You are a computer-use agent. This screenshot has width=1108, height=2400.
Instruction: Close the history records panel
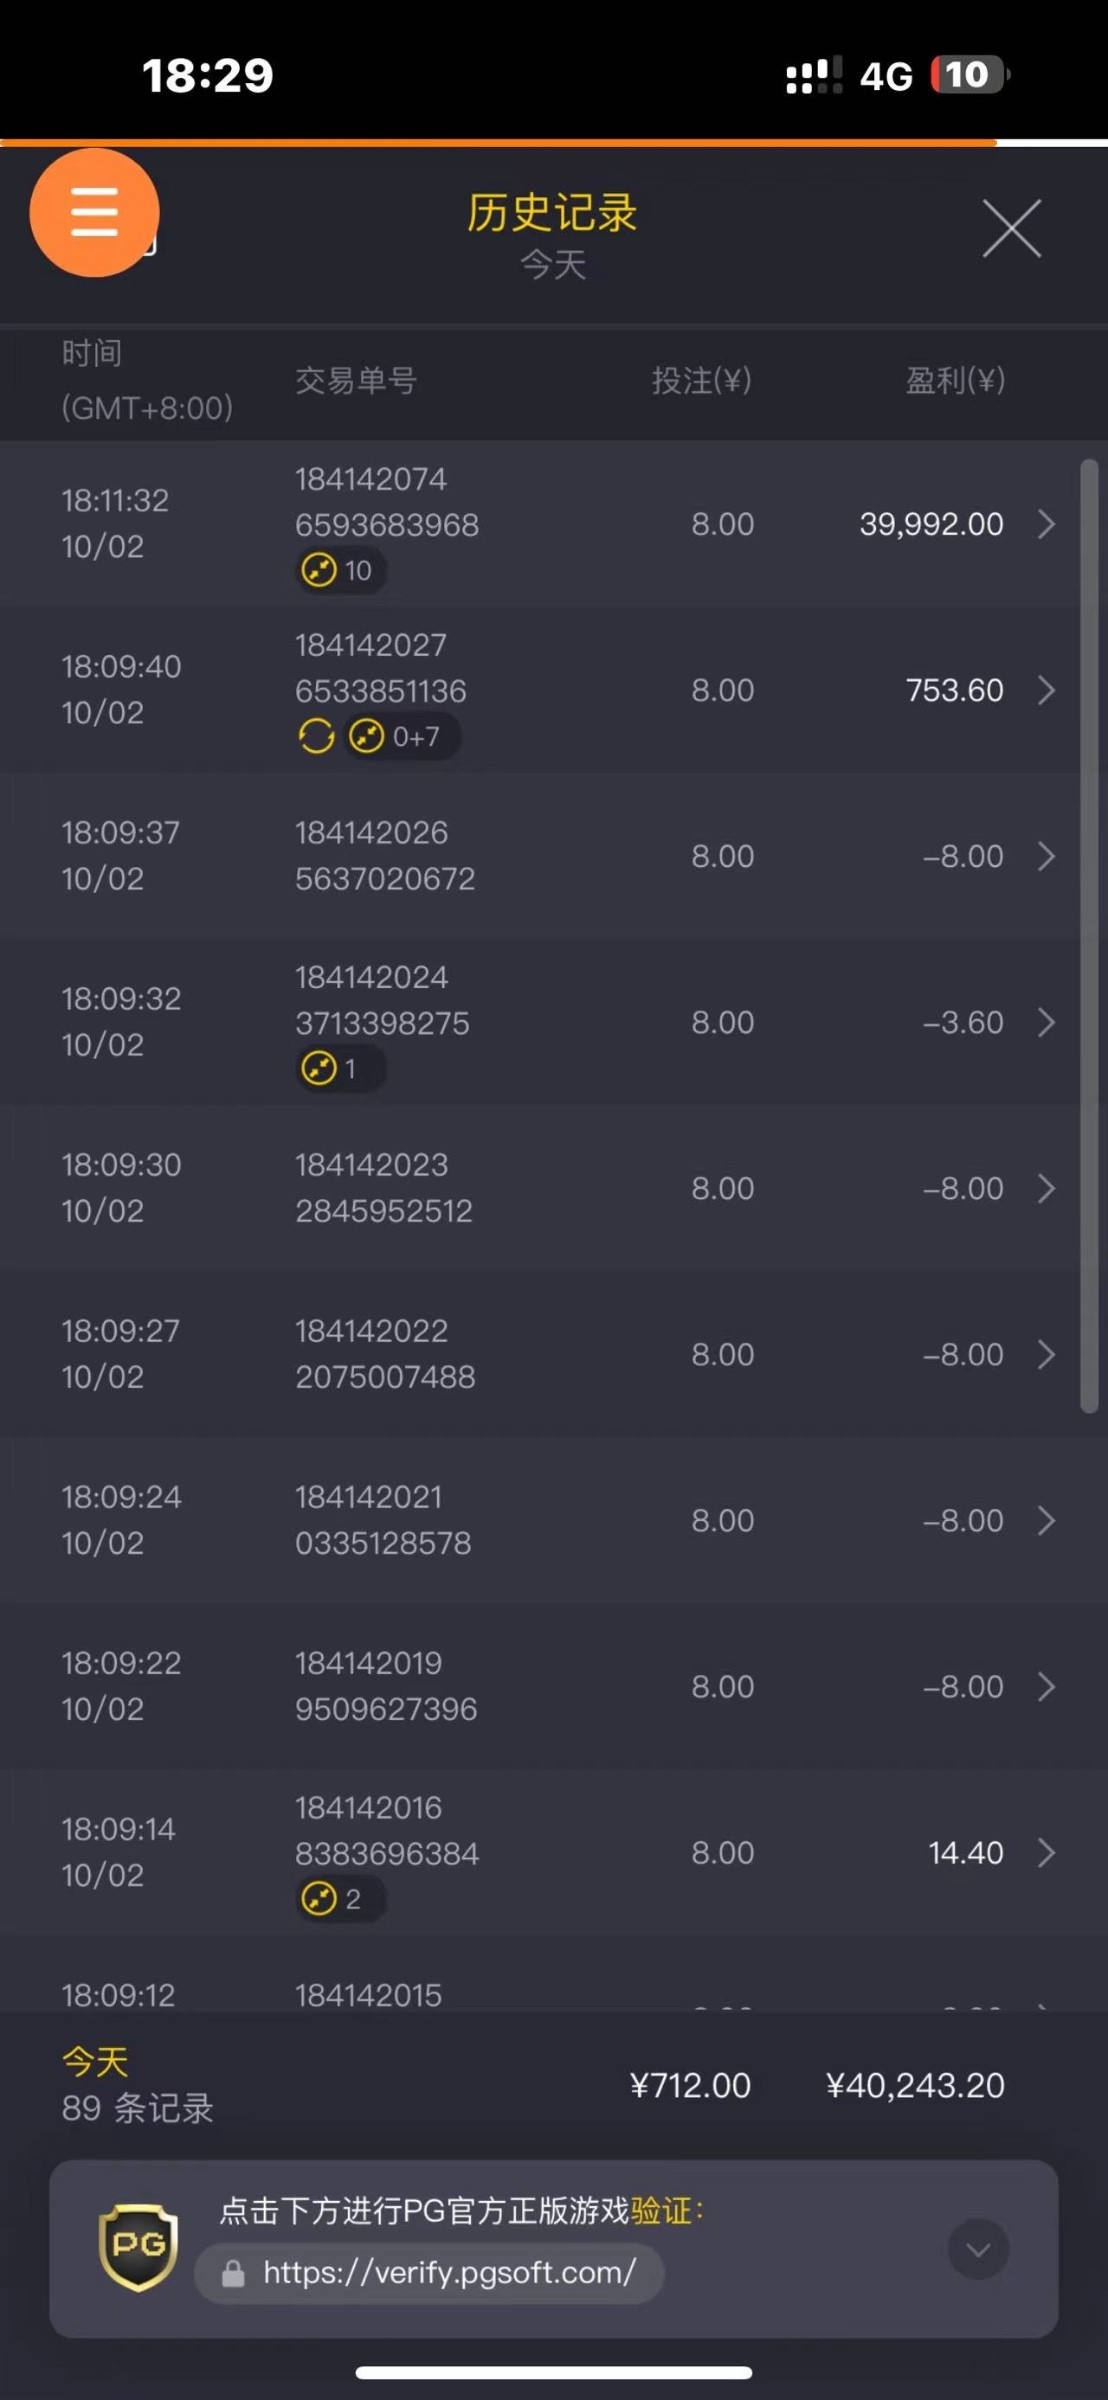(1011, 228)
